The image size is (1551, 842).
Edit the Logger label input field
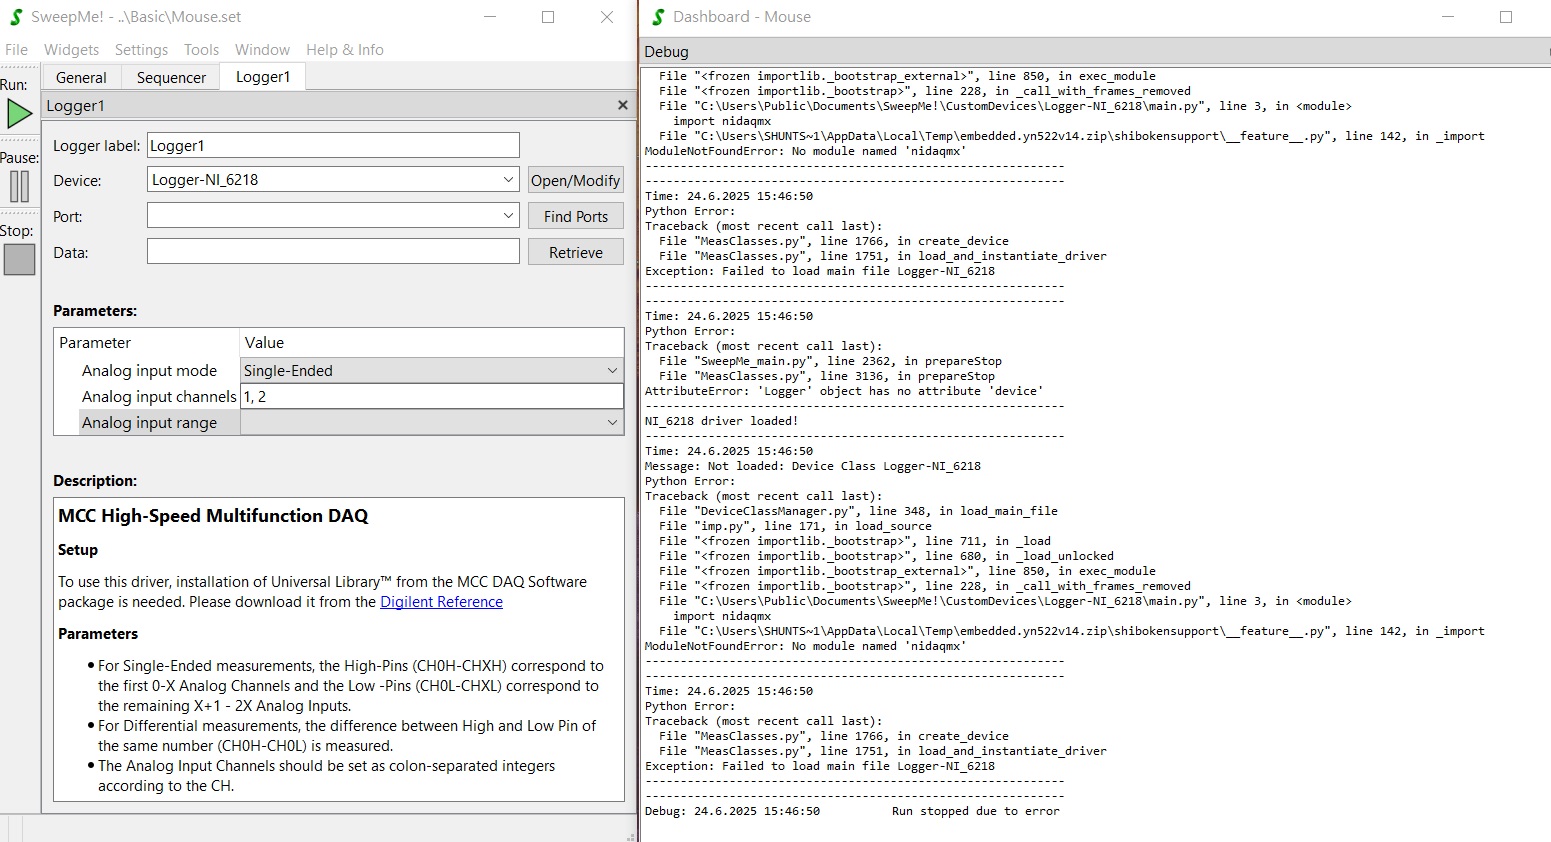click(x=333, y=145)
